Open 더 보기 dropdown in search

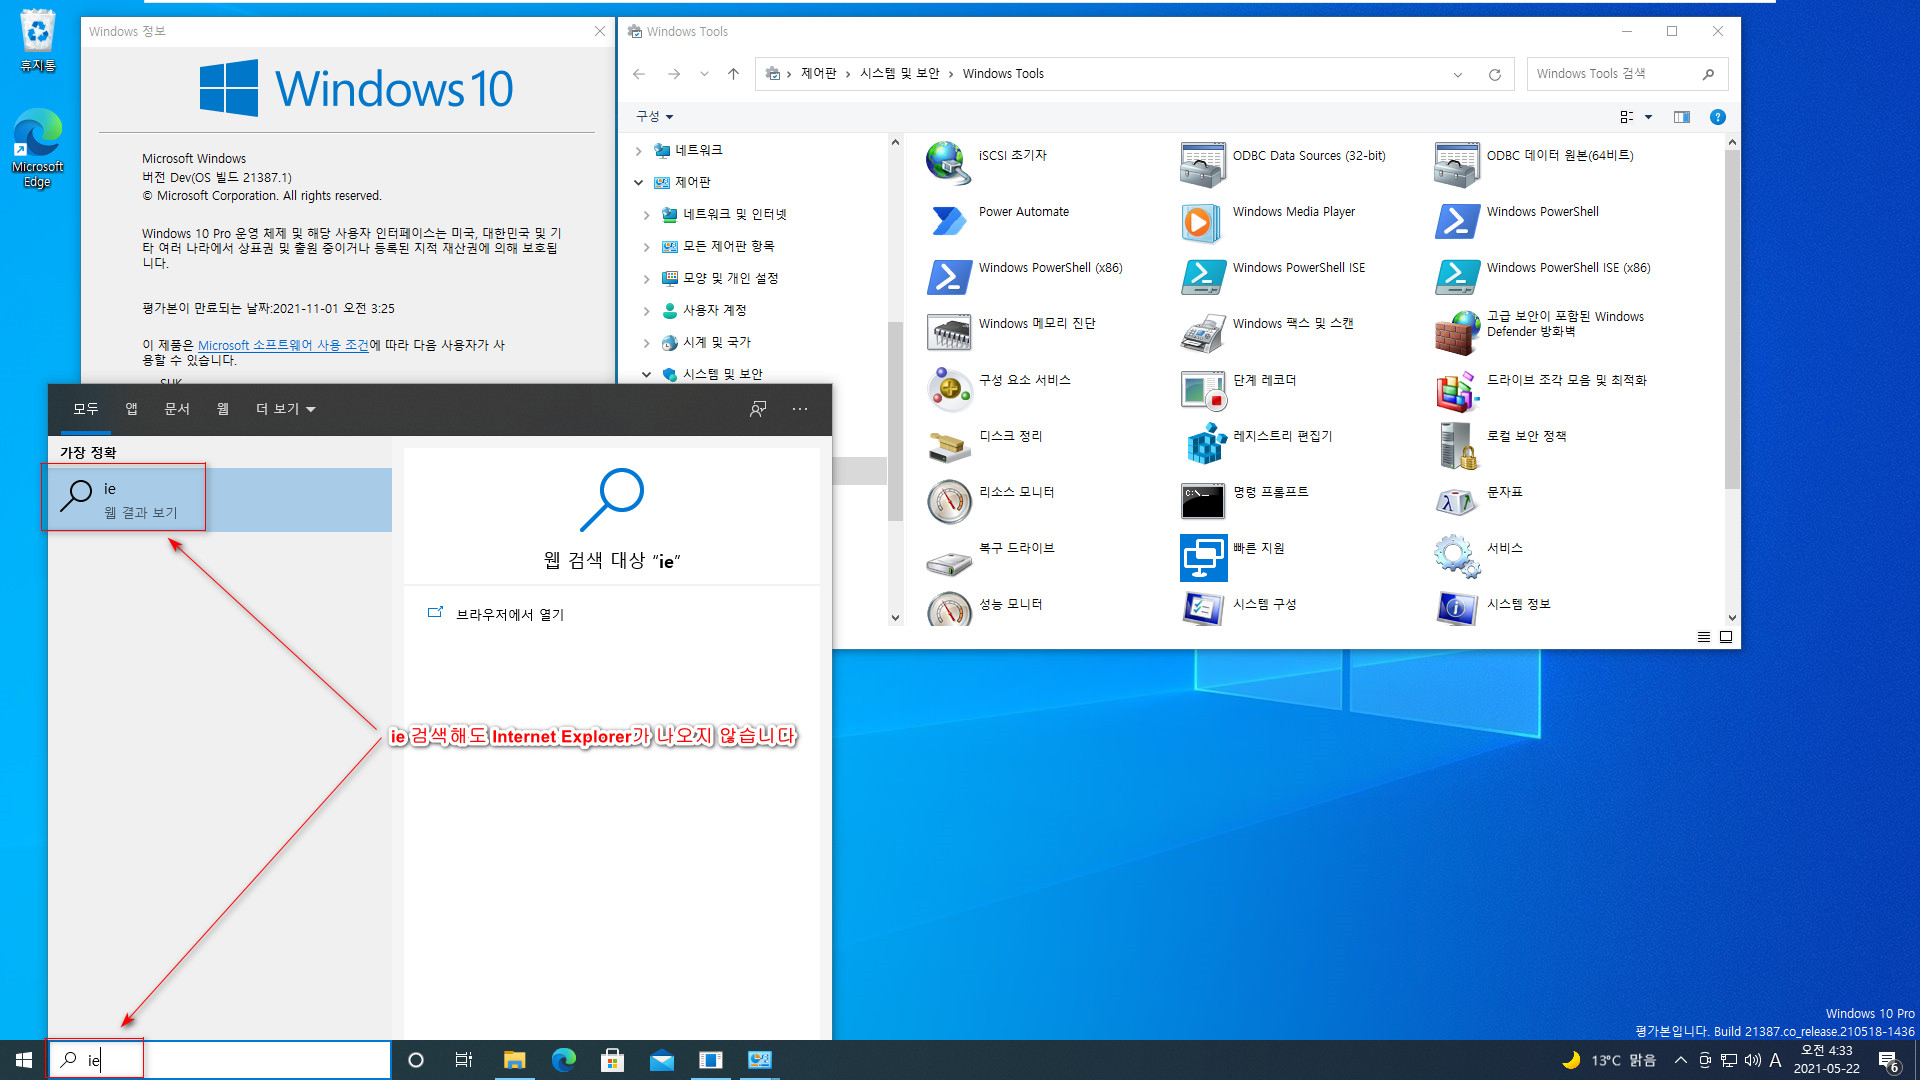(285, 409)
